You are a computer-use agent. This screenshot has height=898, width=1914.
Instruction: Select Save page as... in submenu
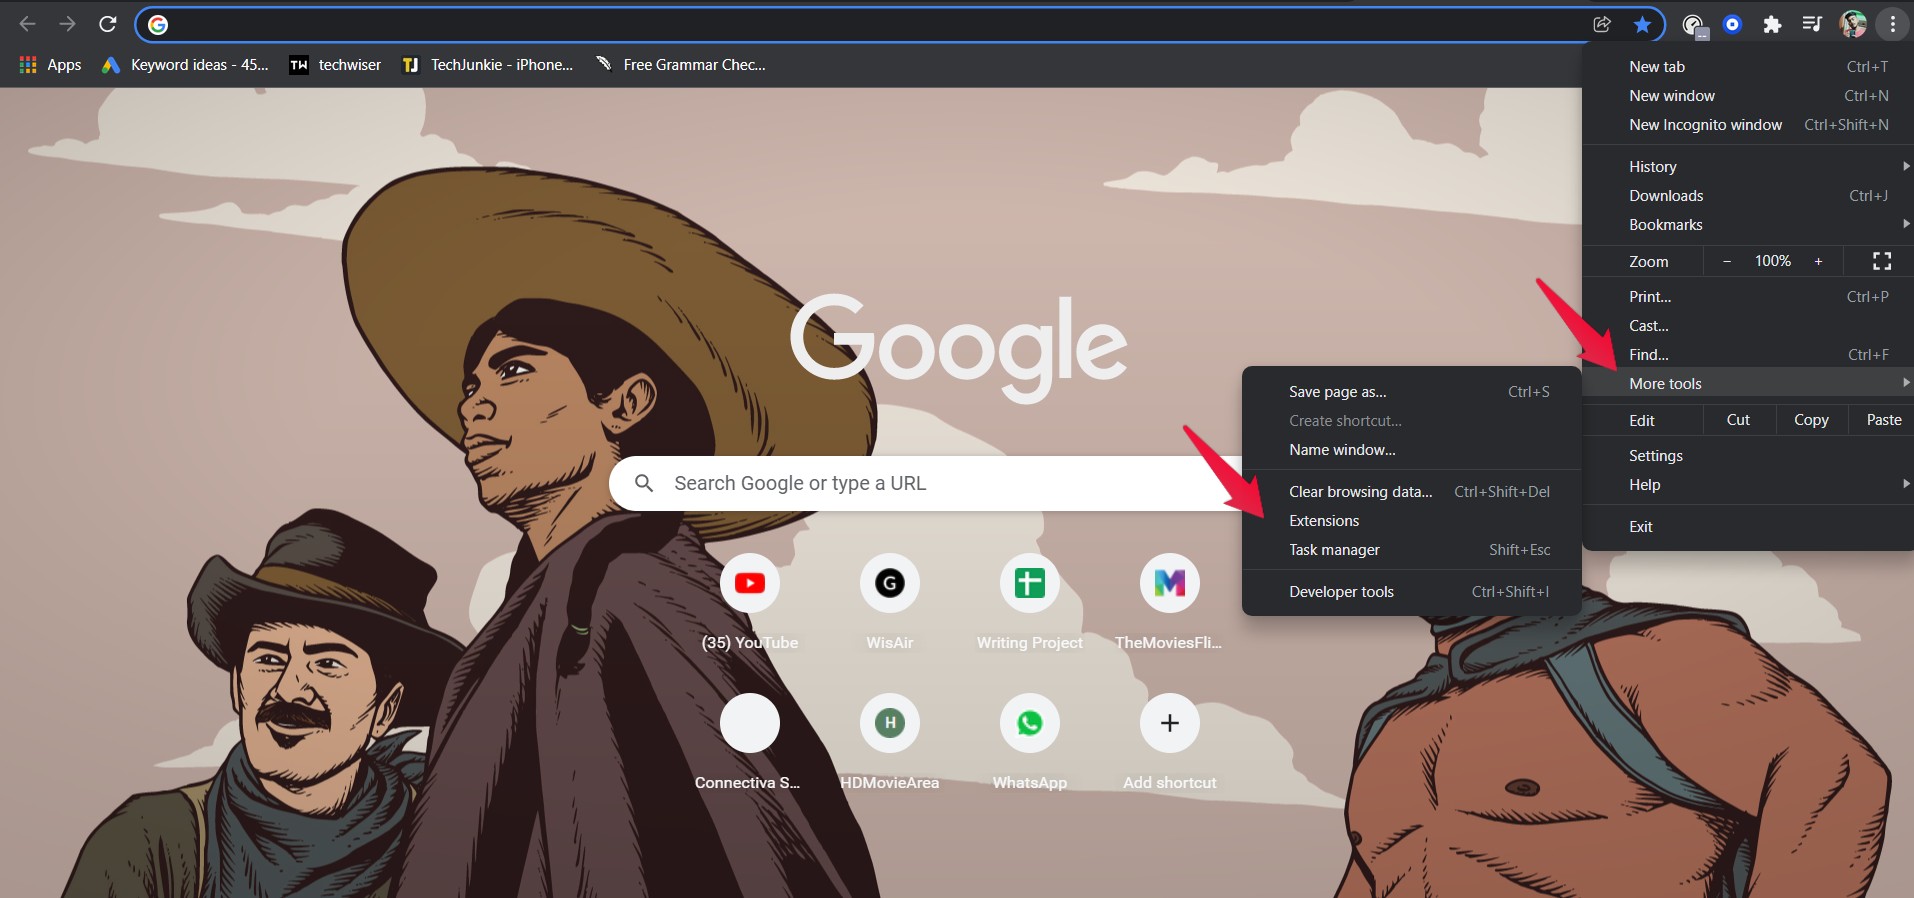[x=1412, y=392]
